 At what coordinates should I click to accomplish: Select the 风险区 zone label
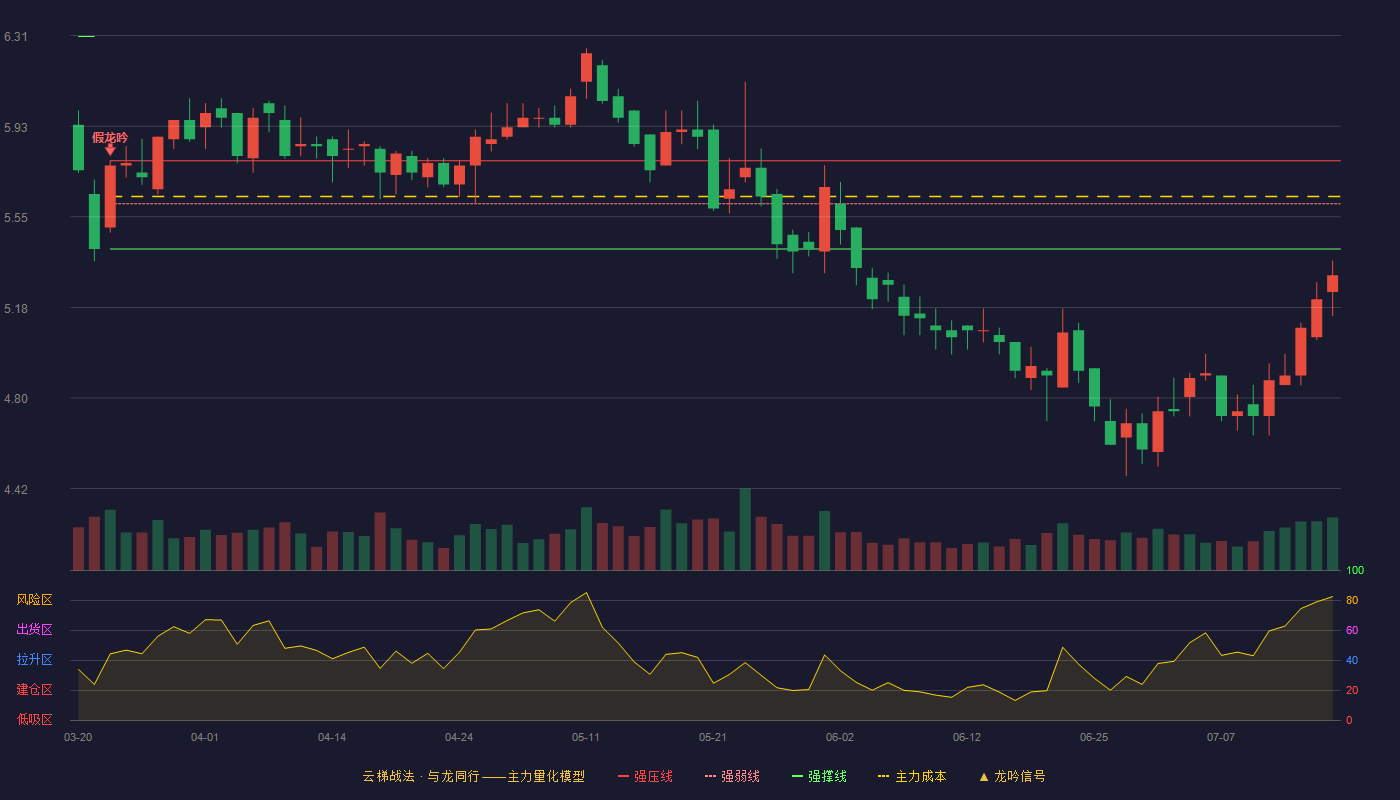pyautogui.click(x=34, y=600)
